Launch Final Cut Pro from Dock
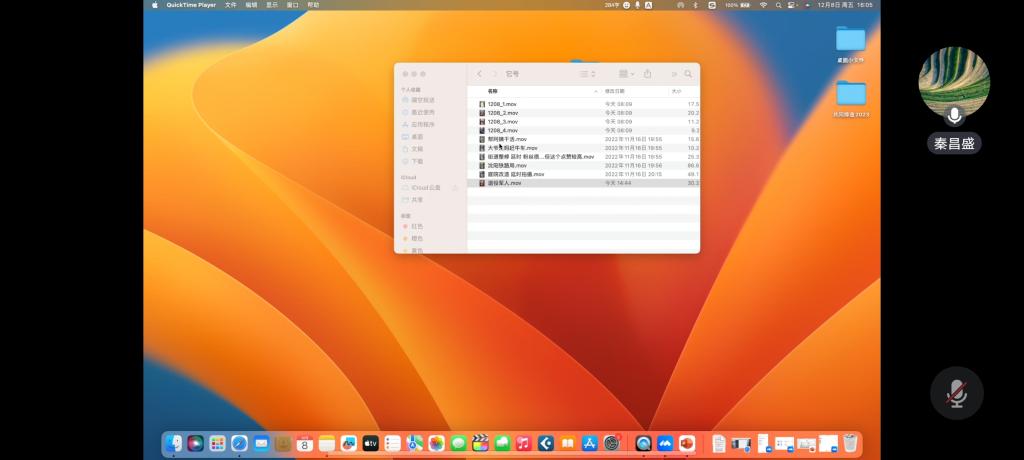 tap(480, 444)
